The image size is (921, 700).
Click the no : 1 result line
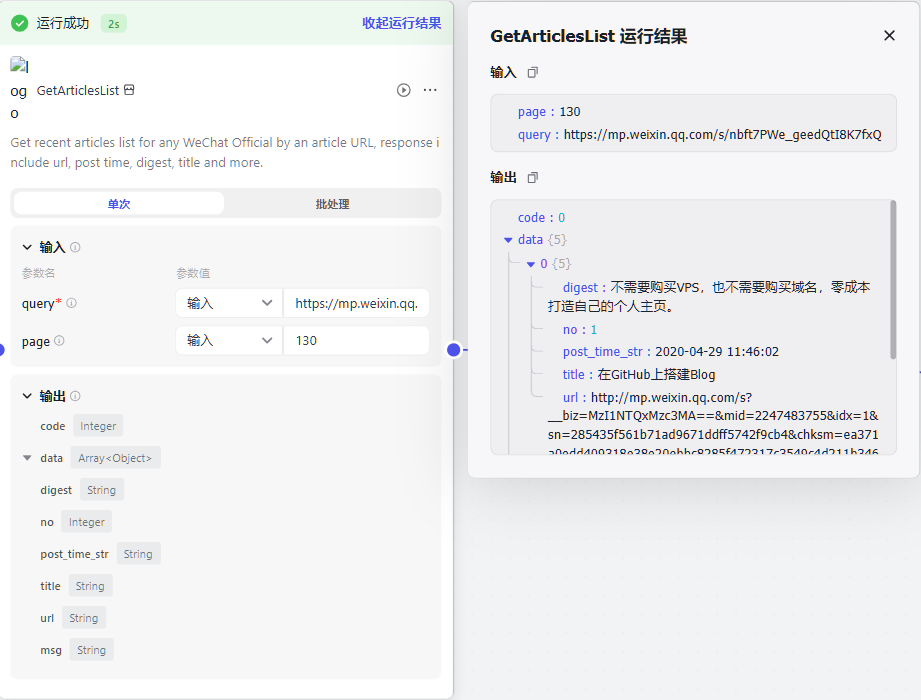(580, 329)
